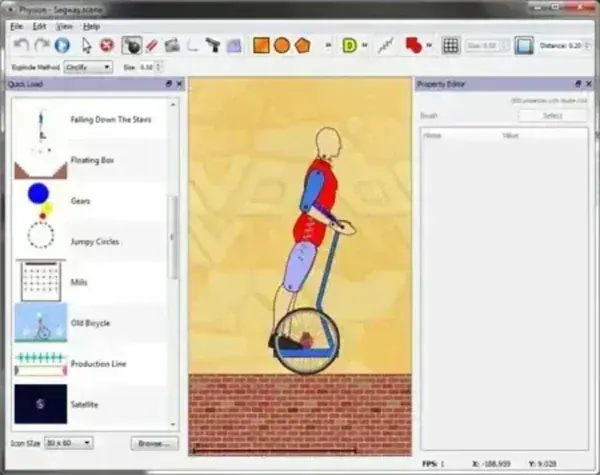600x475 pixels.
Task: Load the Old Bicycle scene
Action: (x=90, y=323)
